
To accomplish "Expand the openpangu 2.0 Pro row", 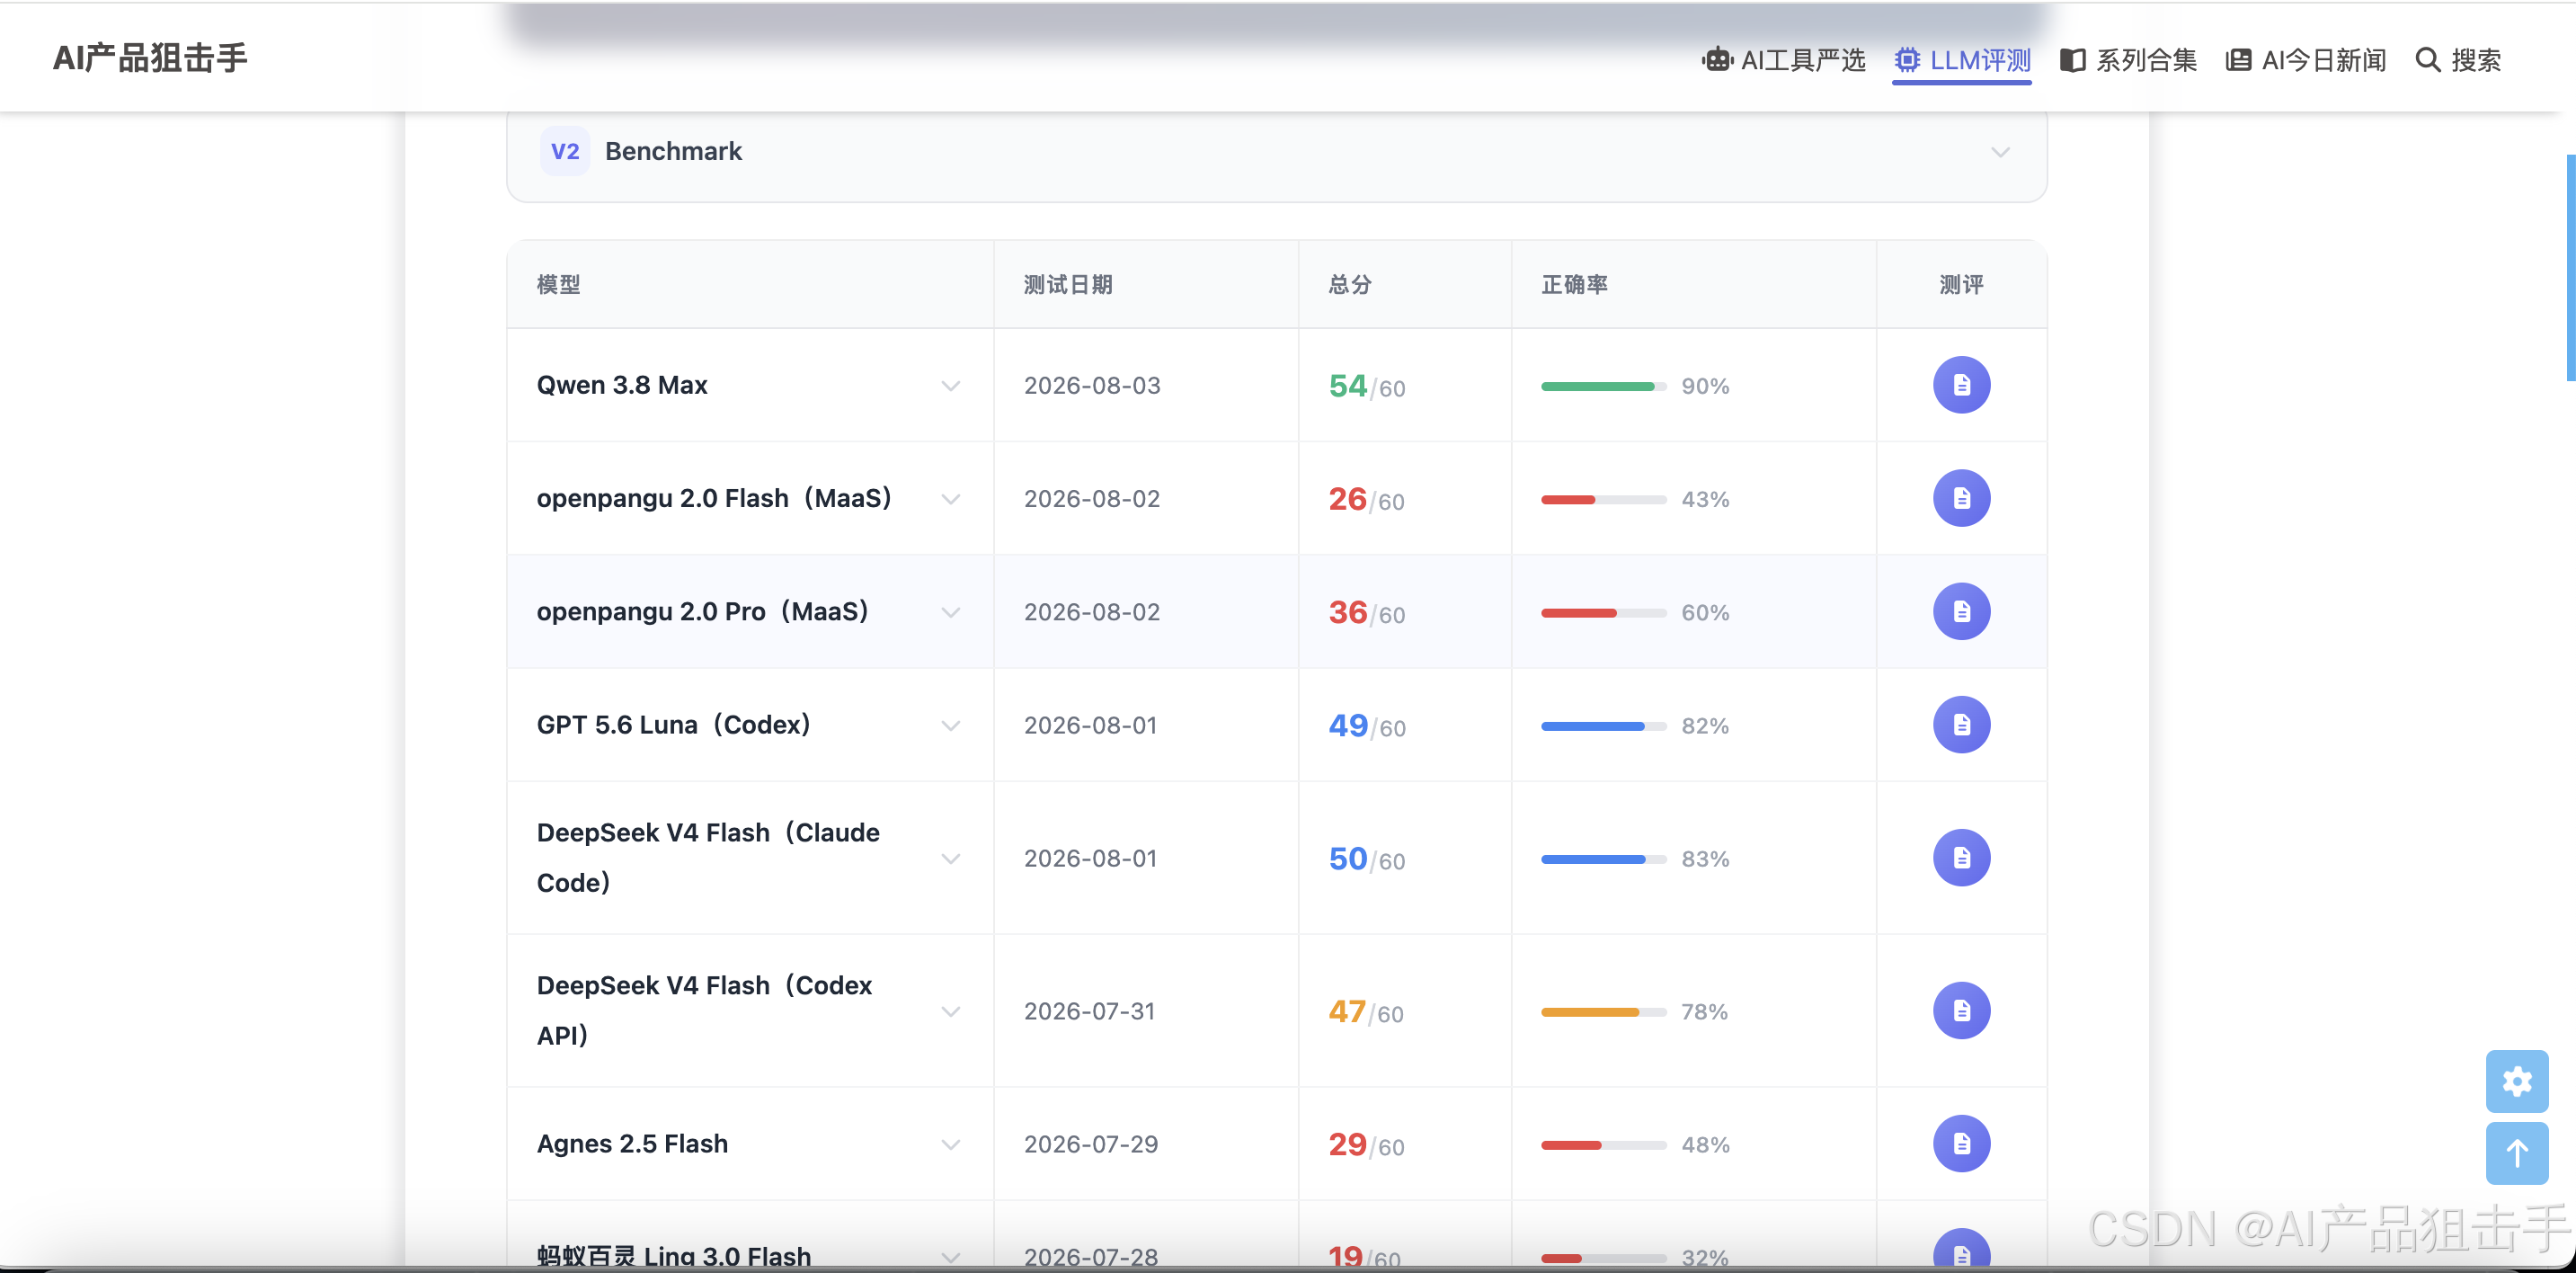I will 950,612.
